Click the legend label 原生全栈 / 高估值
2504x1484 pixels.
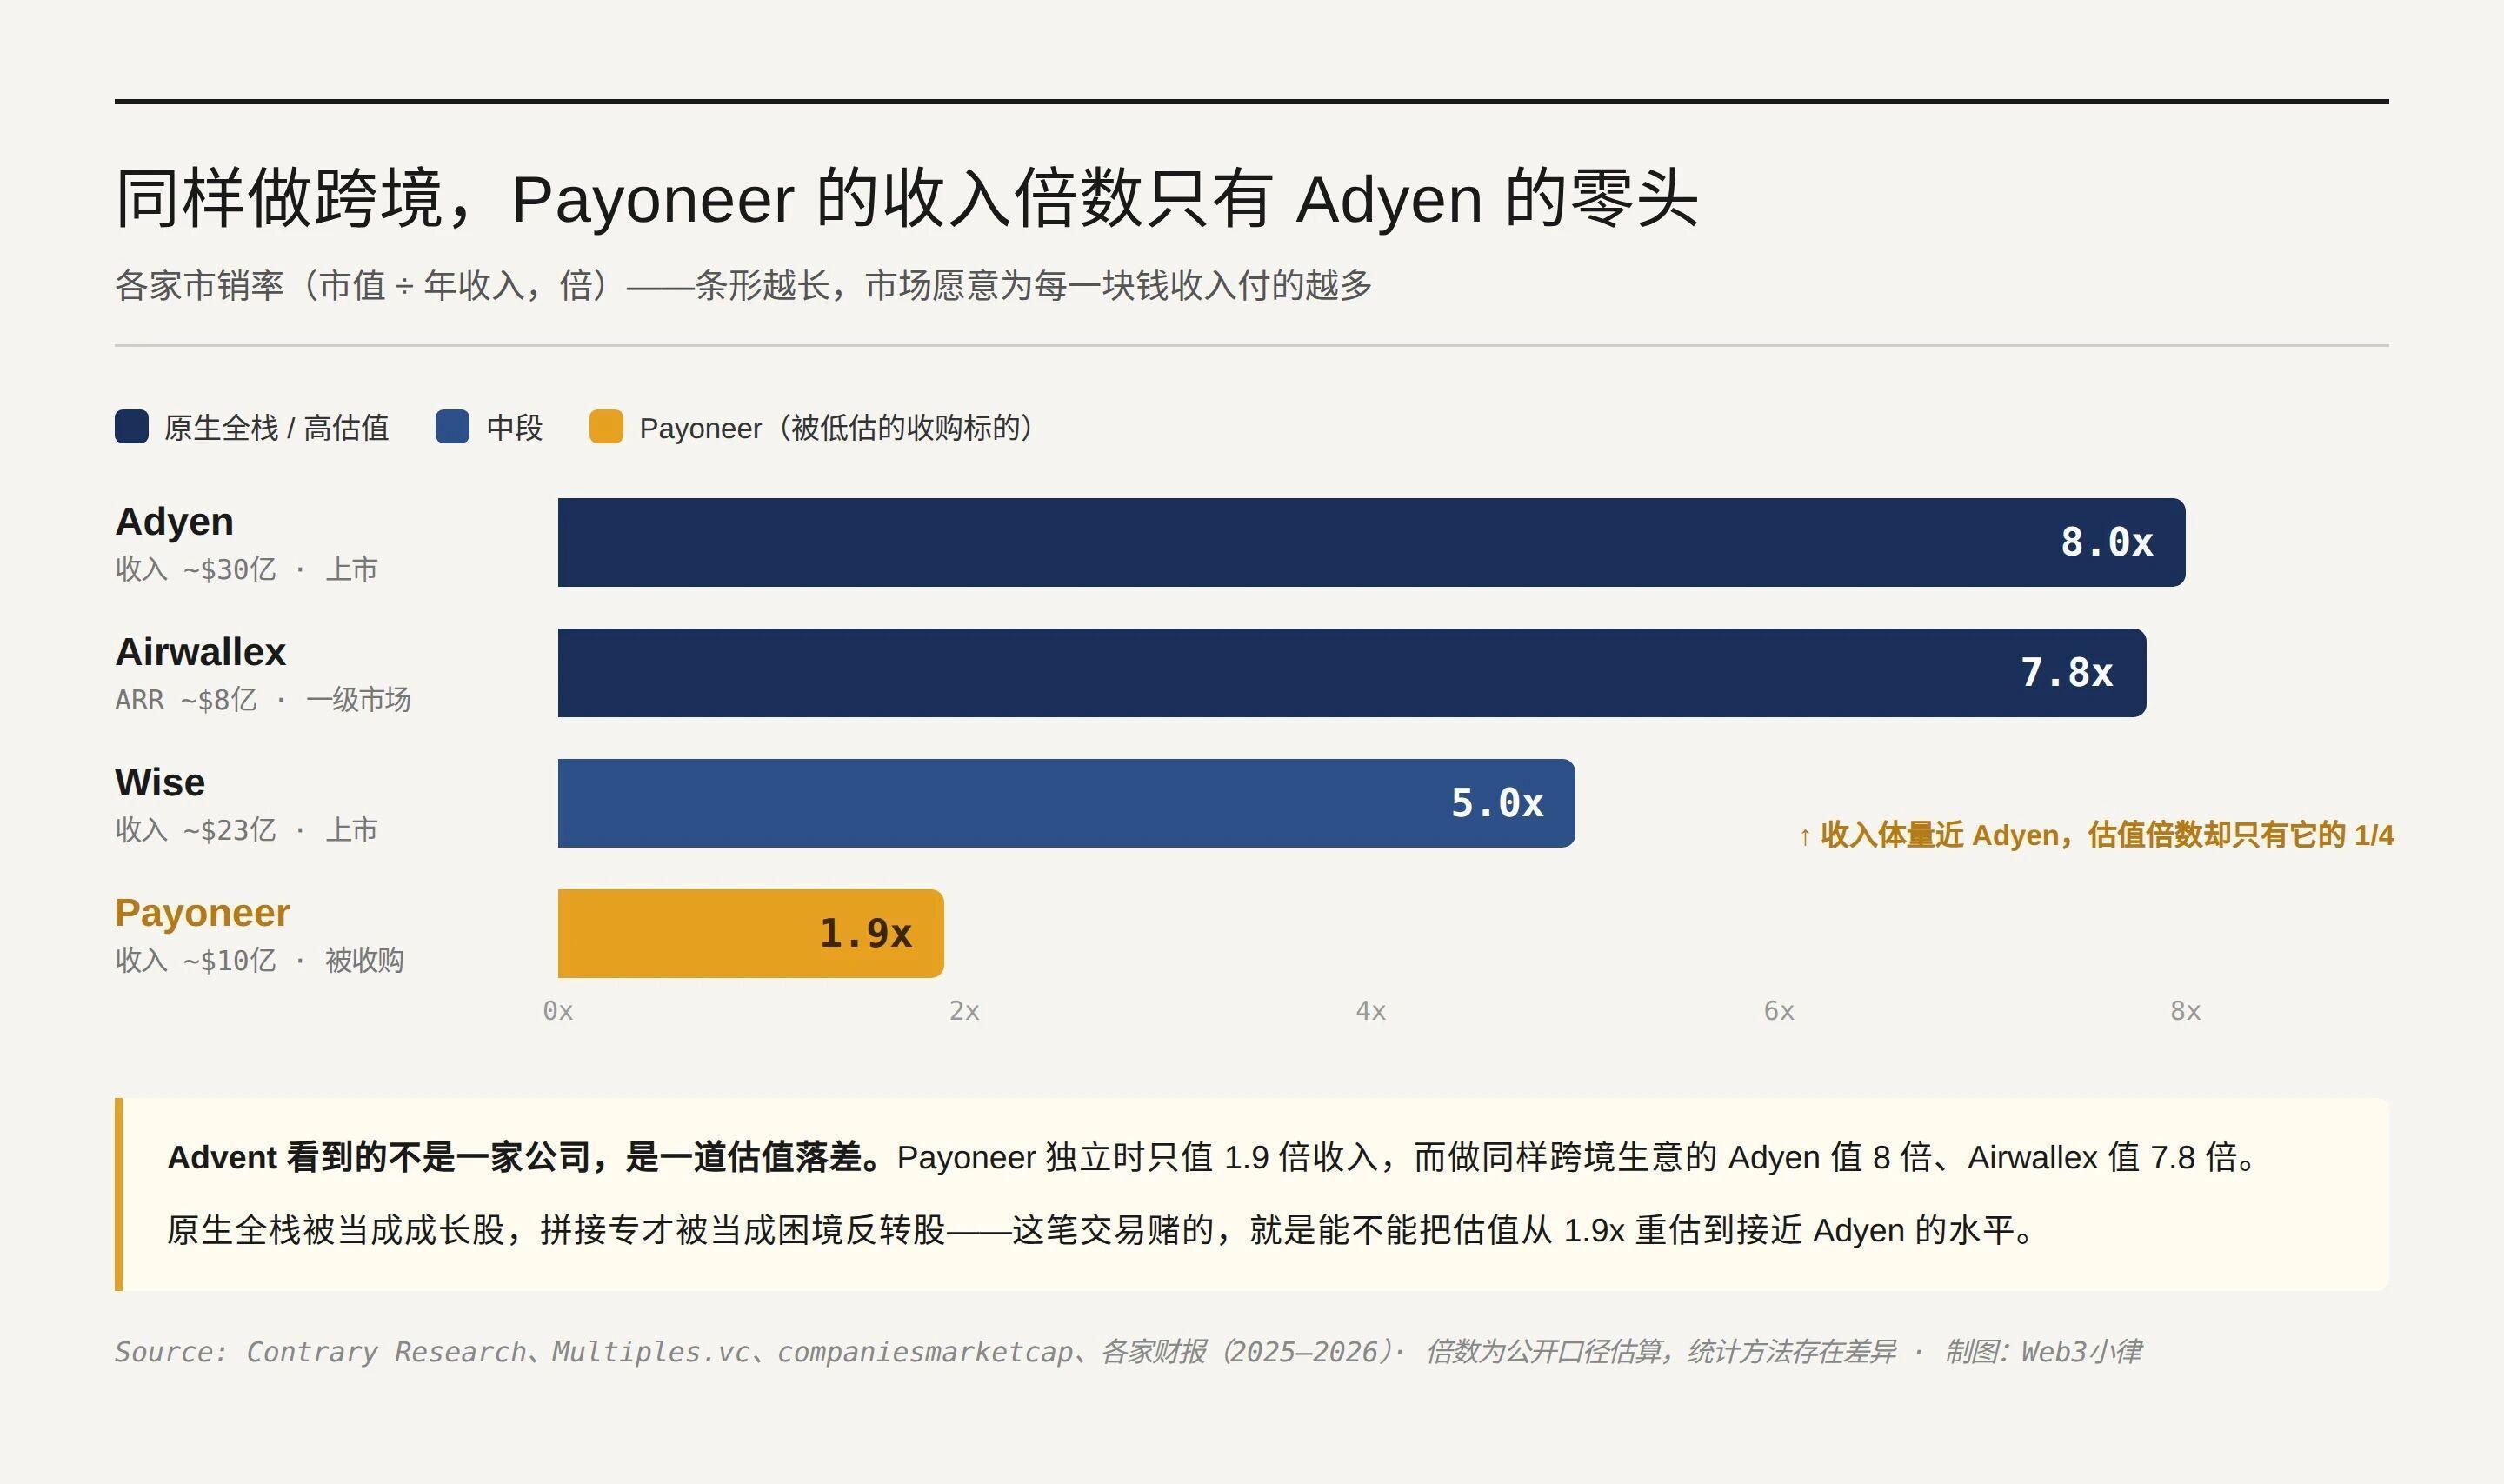click(276, 428)
